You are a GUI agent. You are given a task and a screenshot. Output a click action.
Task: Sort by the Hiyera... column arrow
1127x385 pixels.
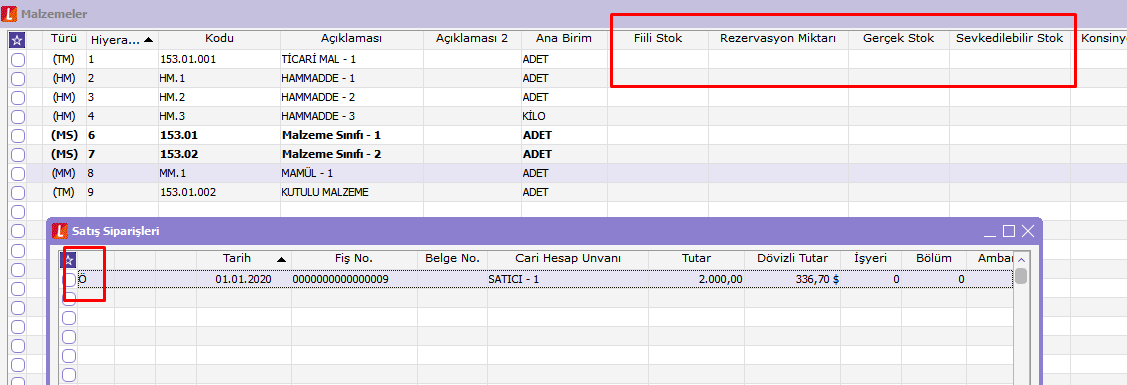148,40
